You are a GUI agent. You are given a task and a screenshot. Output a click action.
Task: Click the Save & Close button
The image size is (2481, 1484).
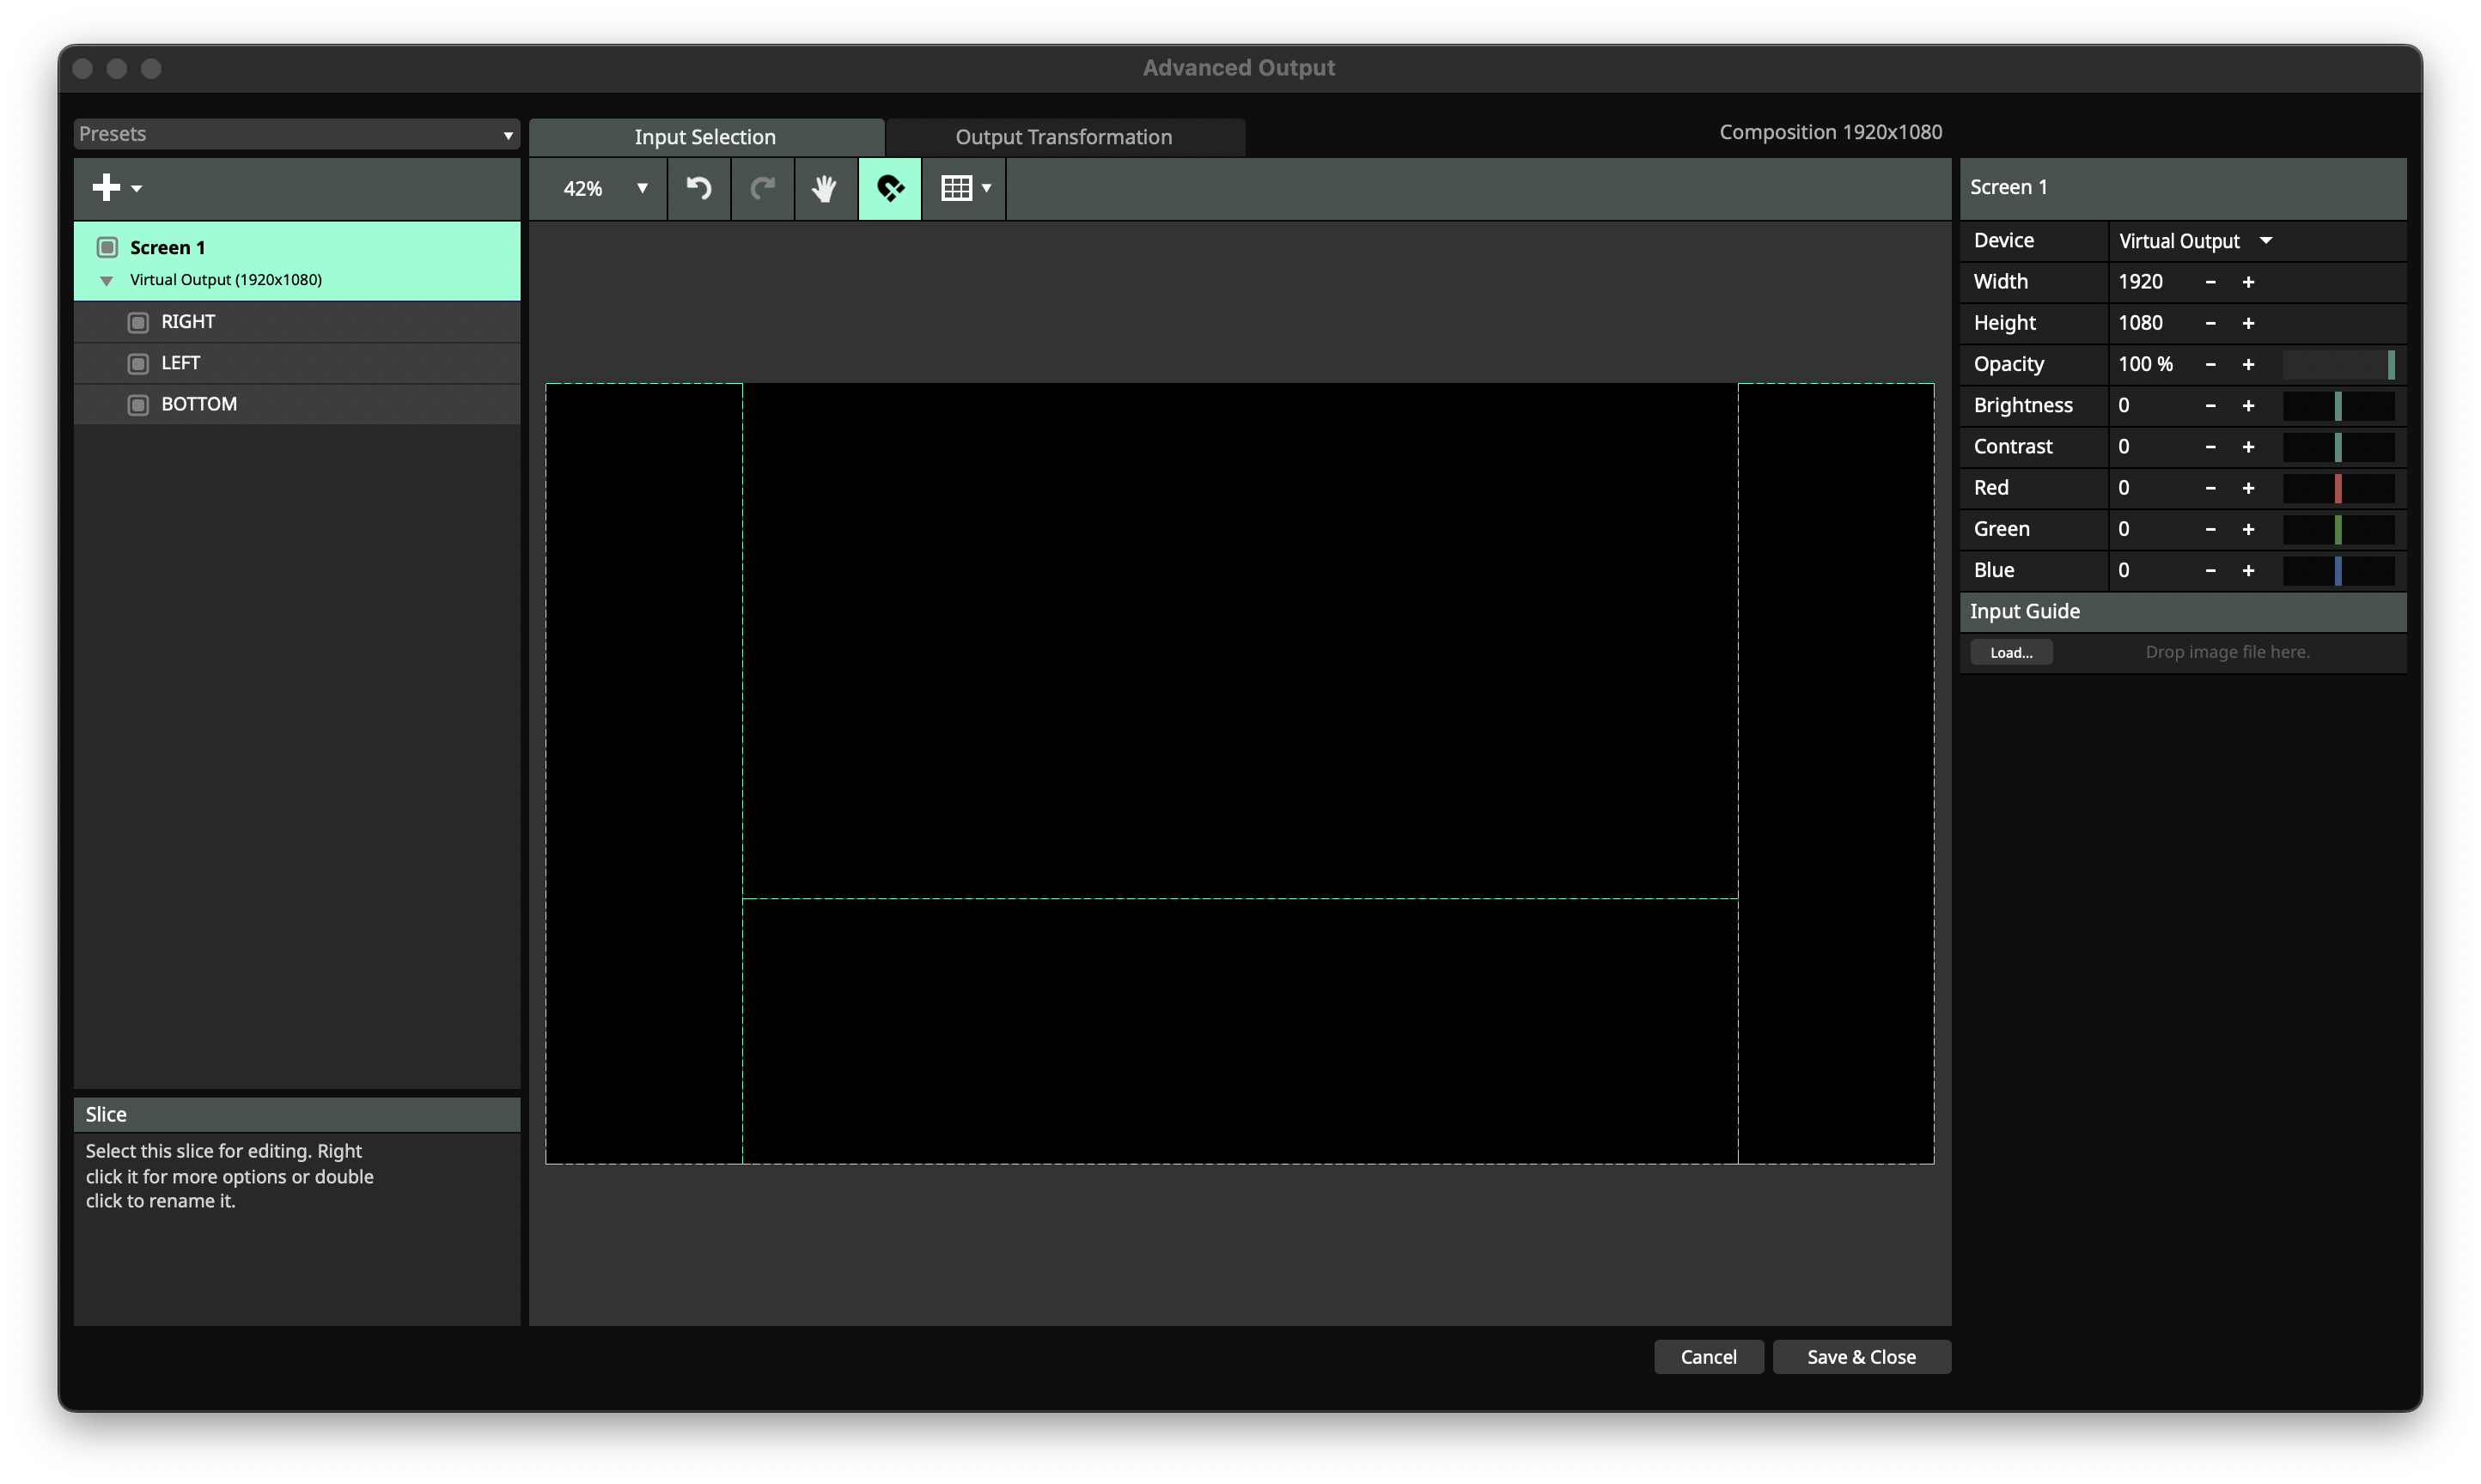coord(1860,1356)
